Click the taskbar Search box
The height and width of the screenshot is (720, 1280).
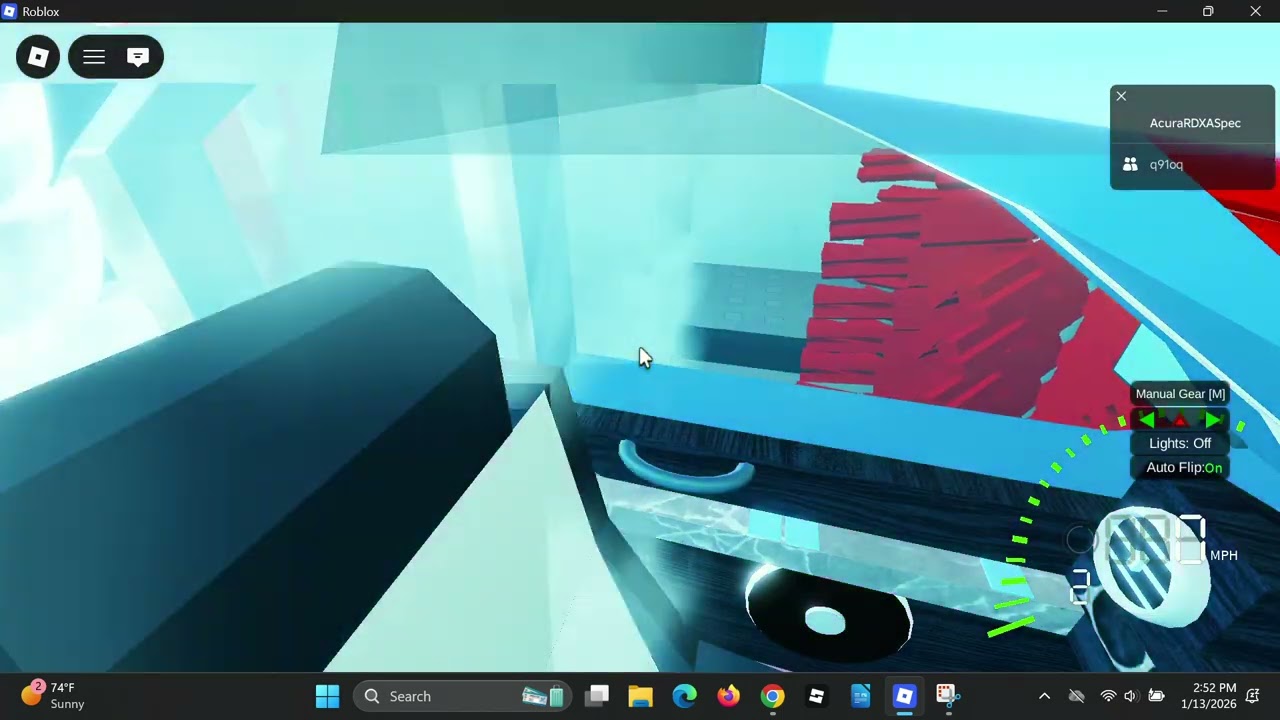tap(464, 696)
